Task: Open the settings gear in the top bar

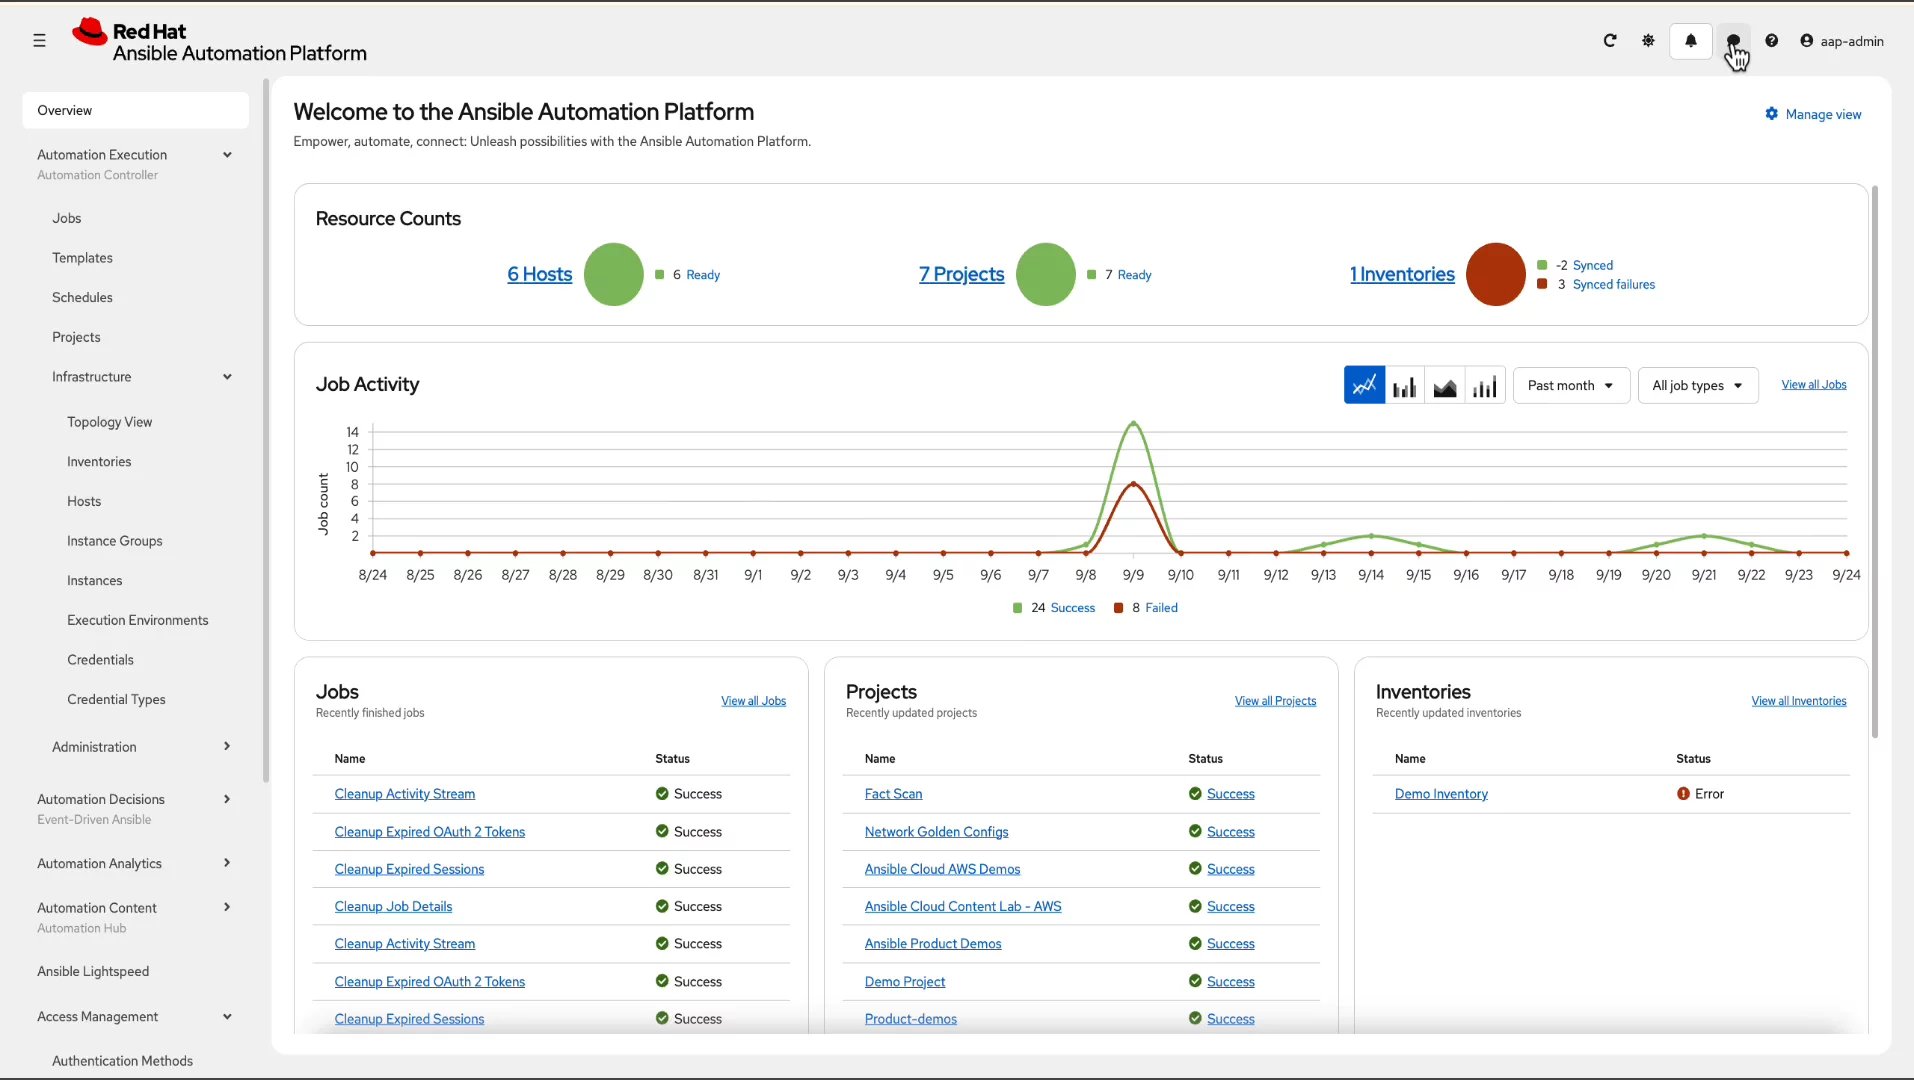Action: pyautogui.click(x=1648, y=41)
